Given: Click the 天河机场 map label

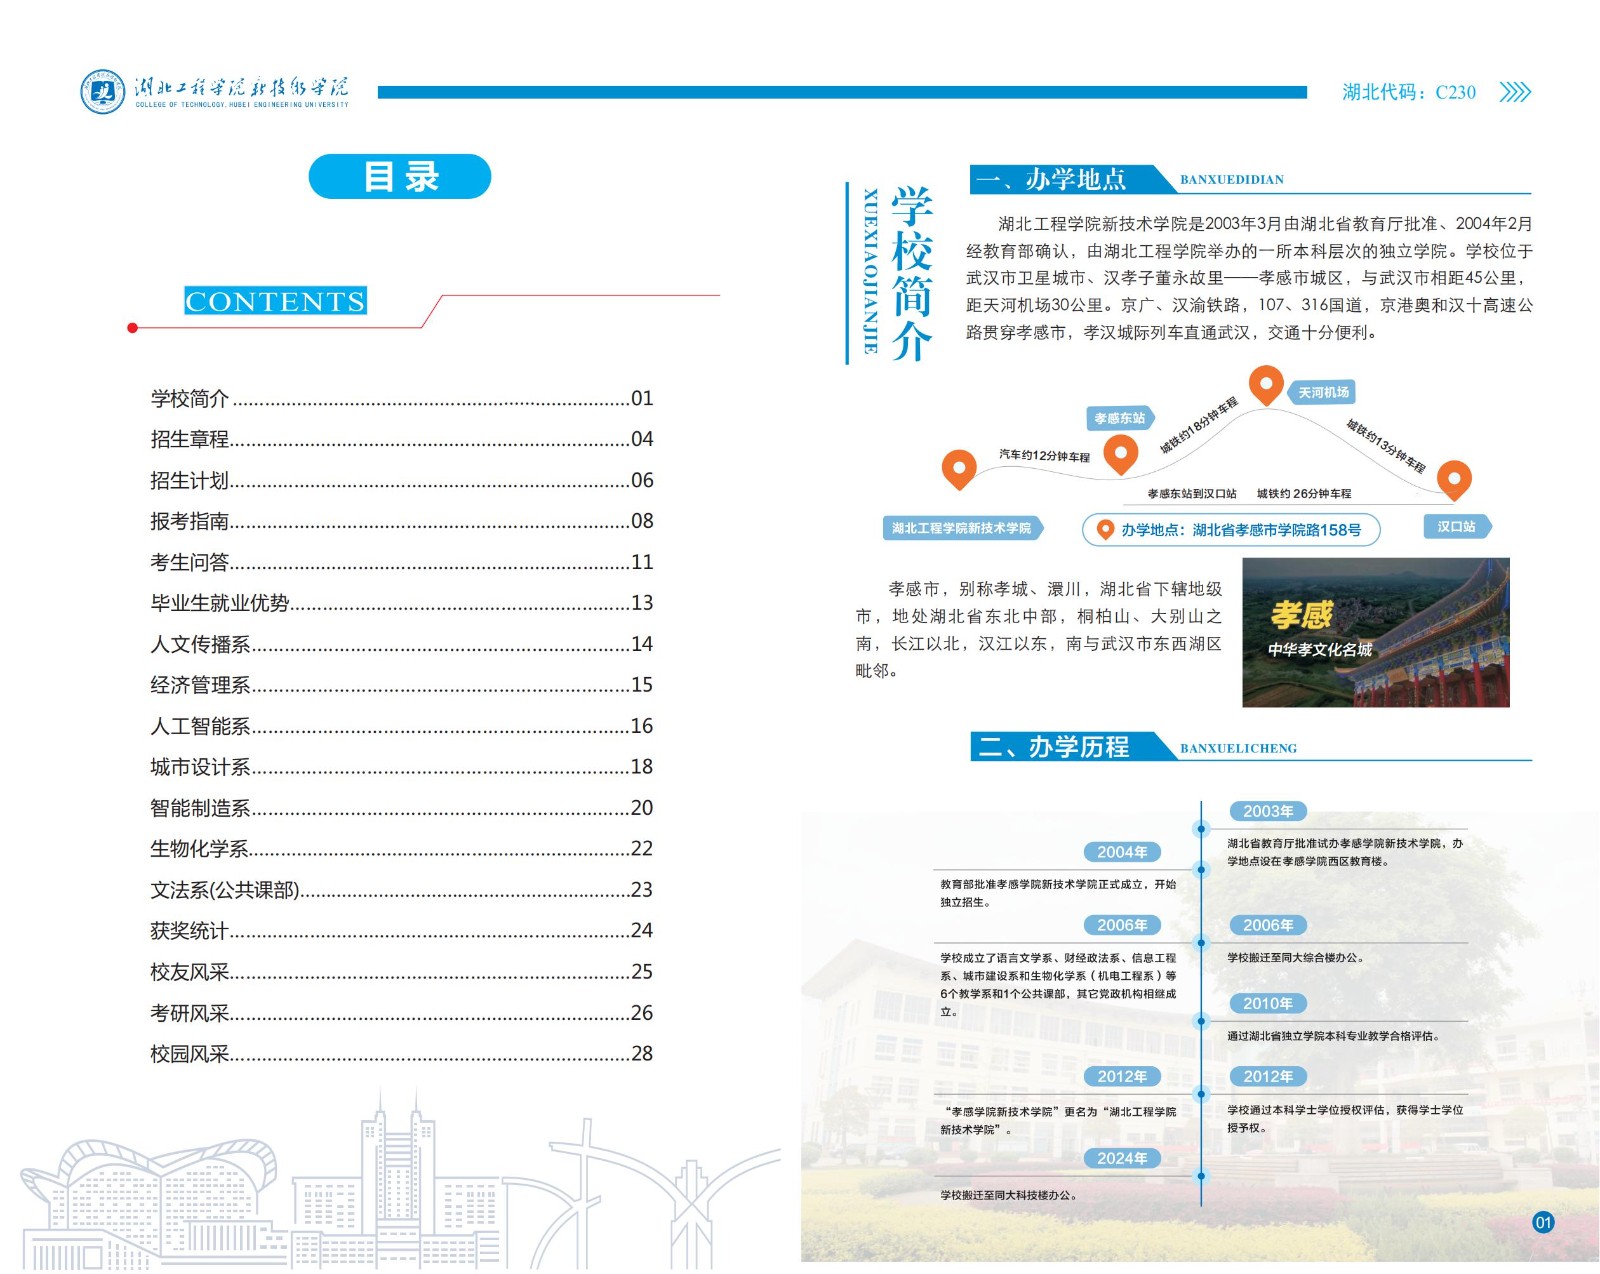Looking at the screenshot, I should 1323,393.
